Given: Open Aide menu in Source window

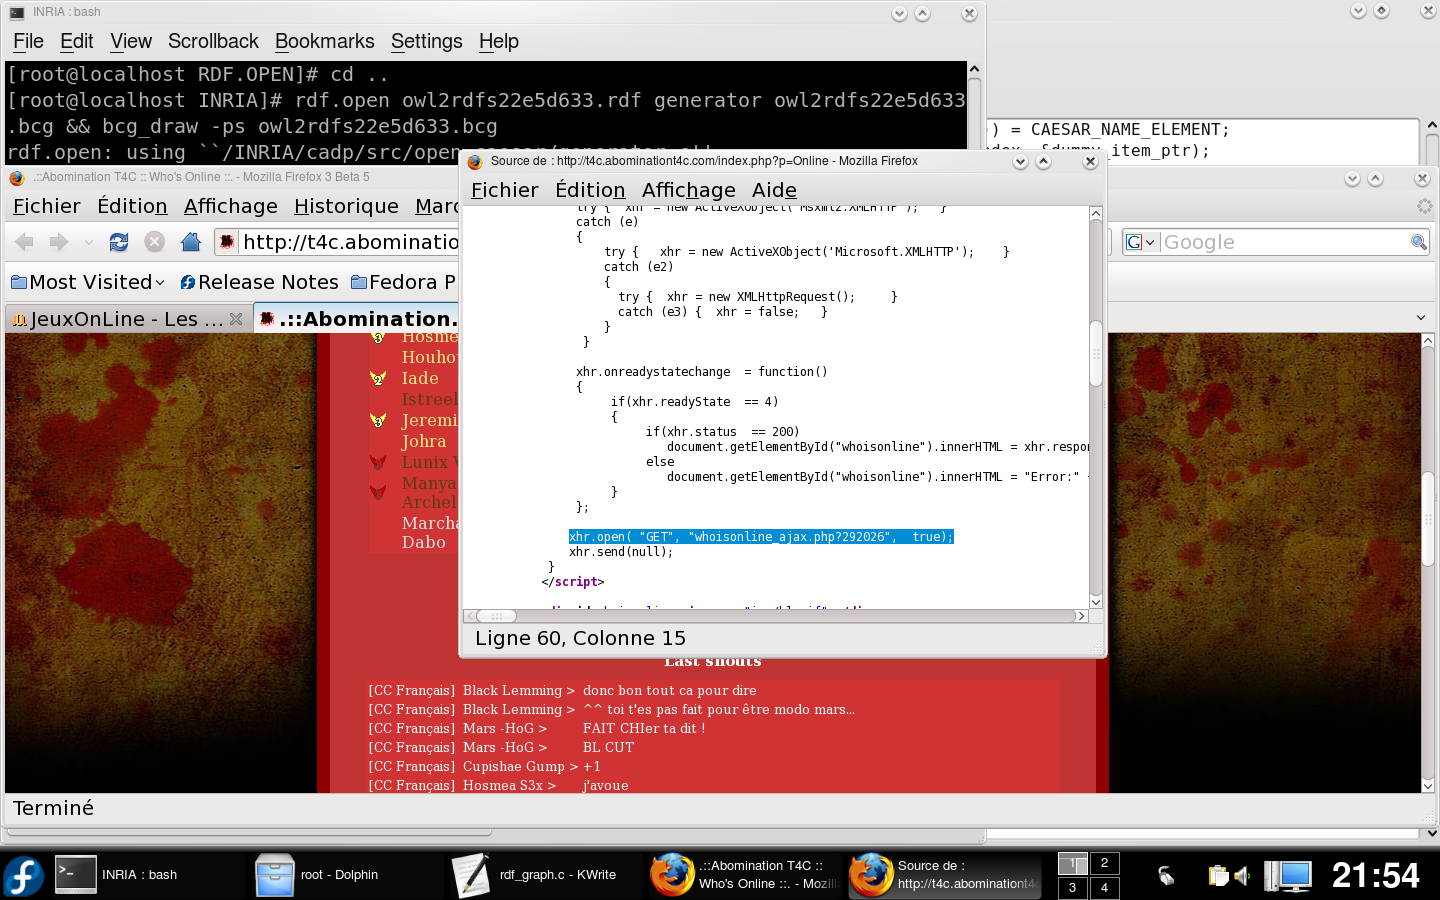Looking at the screenshot, I should (774, 190).
